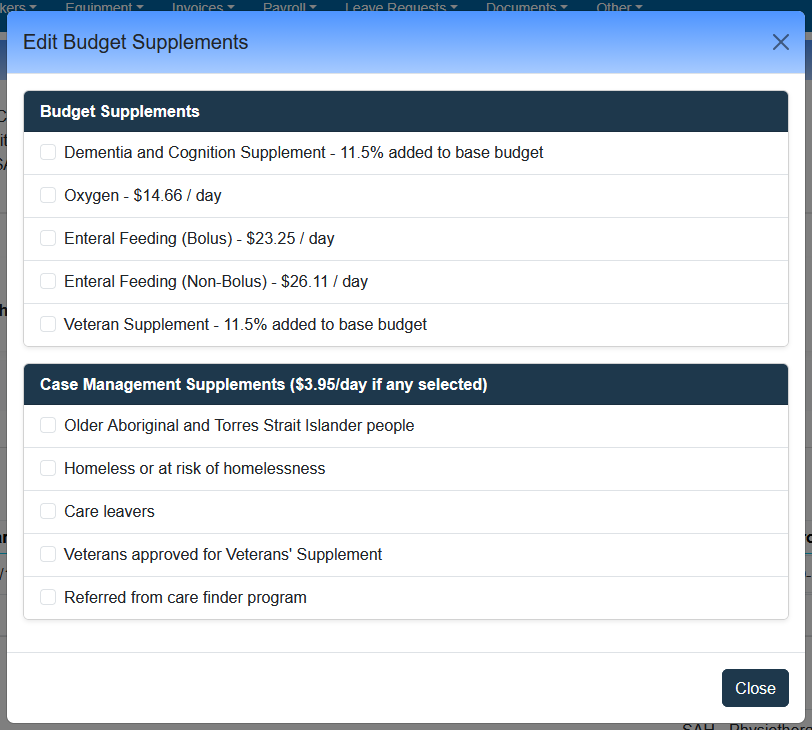Enable the Care leavers checkbox

coord(48,511)
